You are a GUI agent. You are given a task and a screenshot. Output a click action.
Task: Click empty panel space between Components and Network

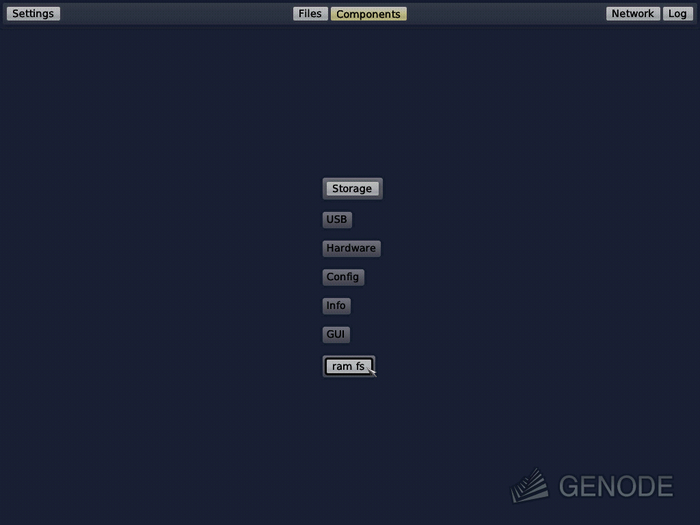[505, 14]
